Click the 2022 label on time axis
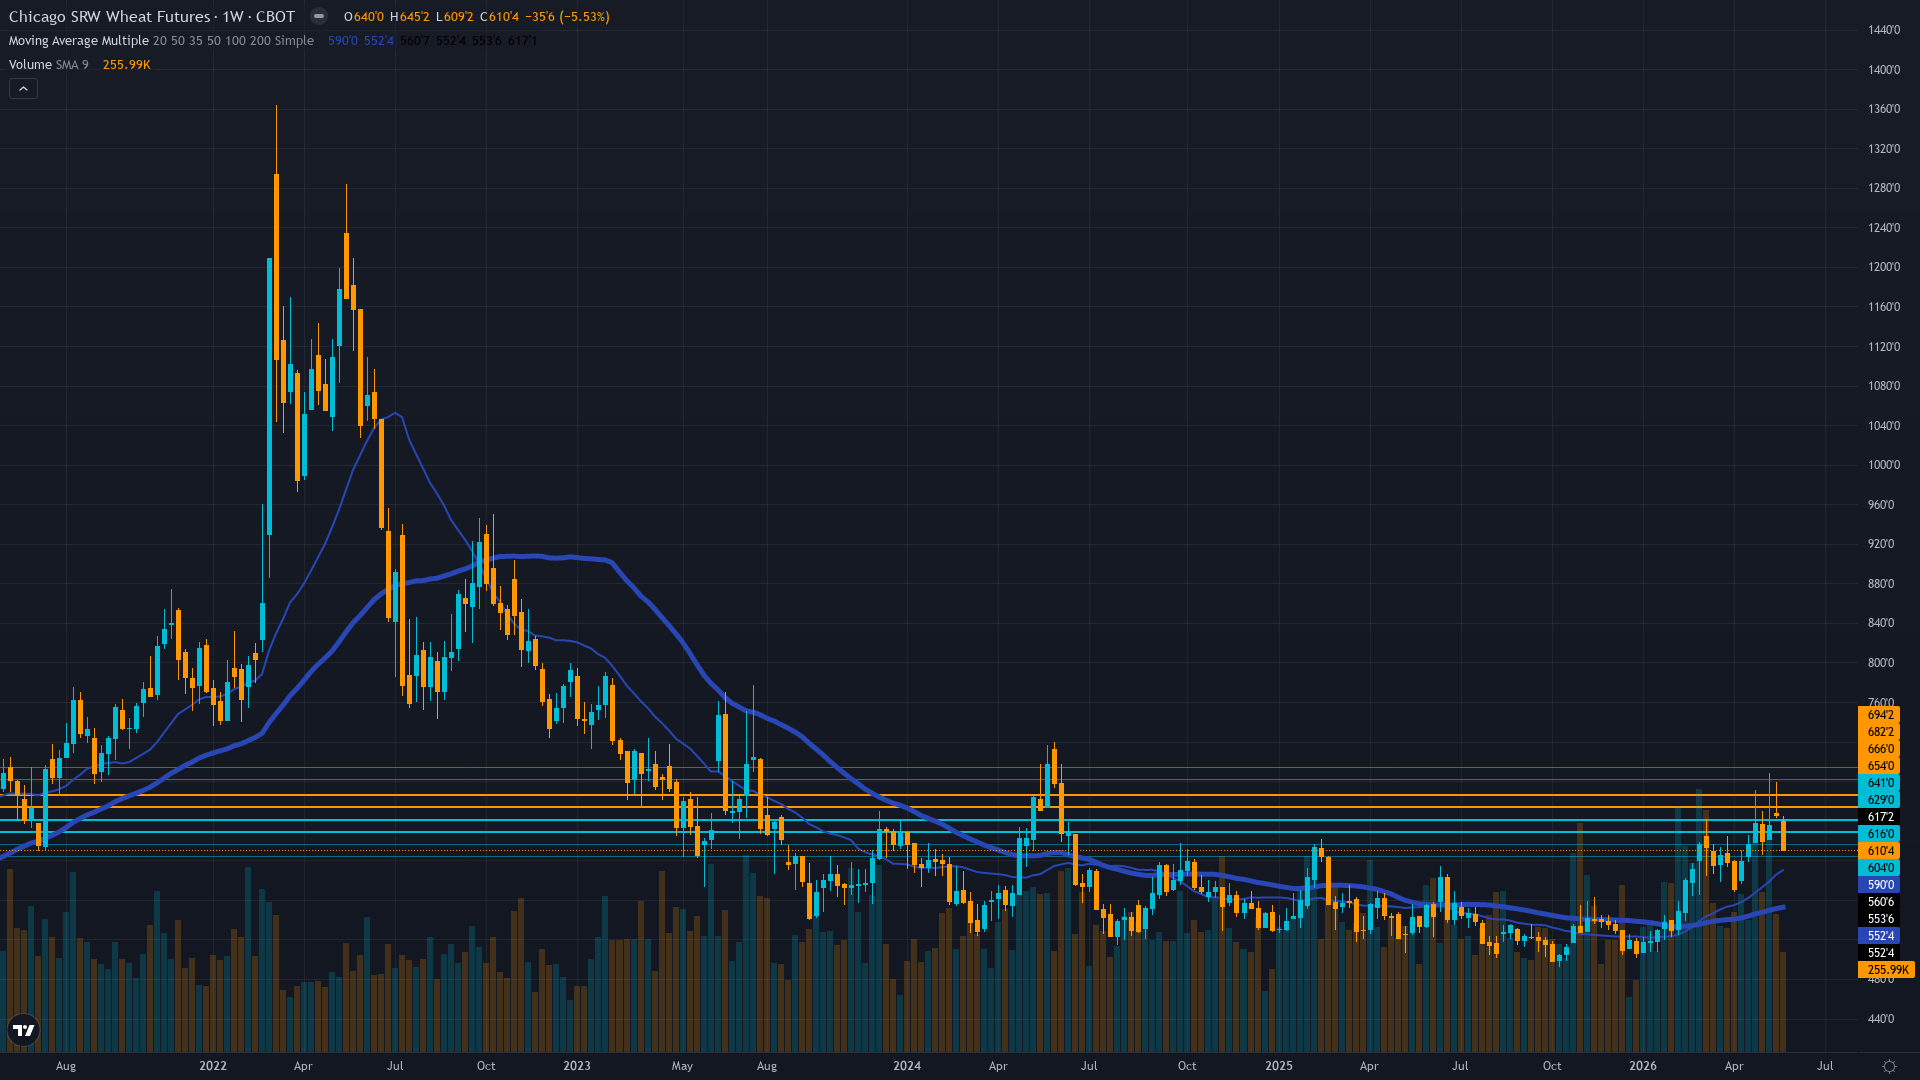The width and height of the screenshot is (1920, 1080). (x=213, y=1066)
